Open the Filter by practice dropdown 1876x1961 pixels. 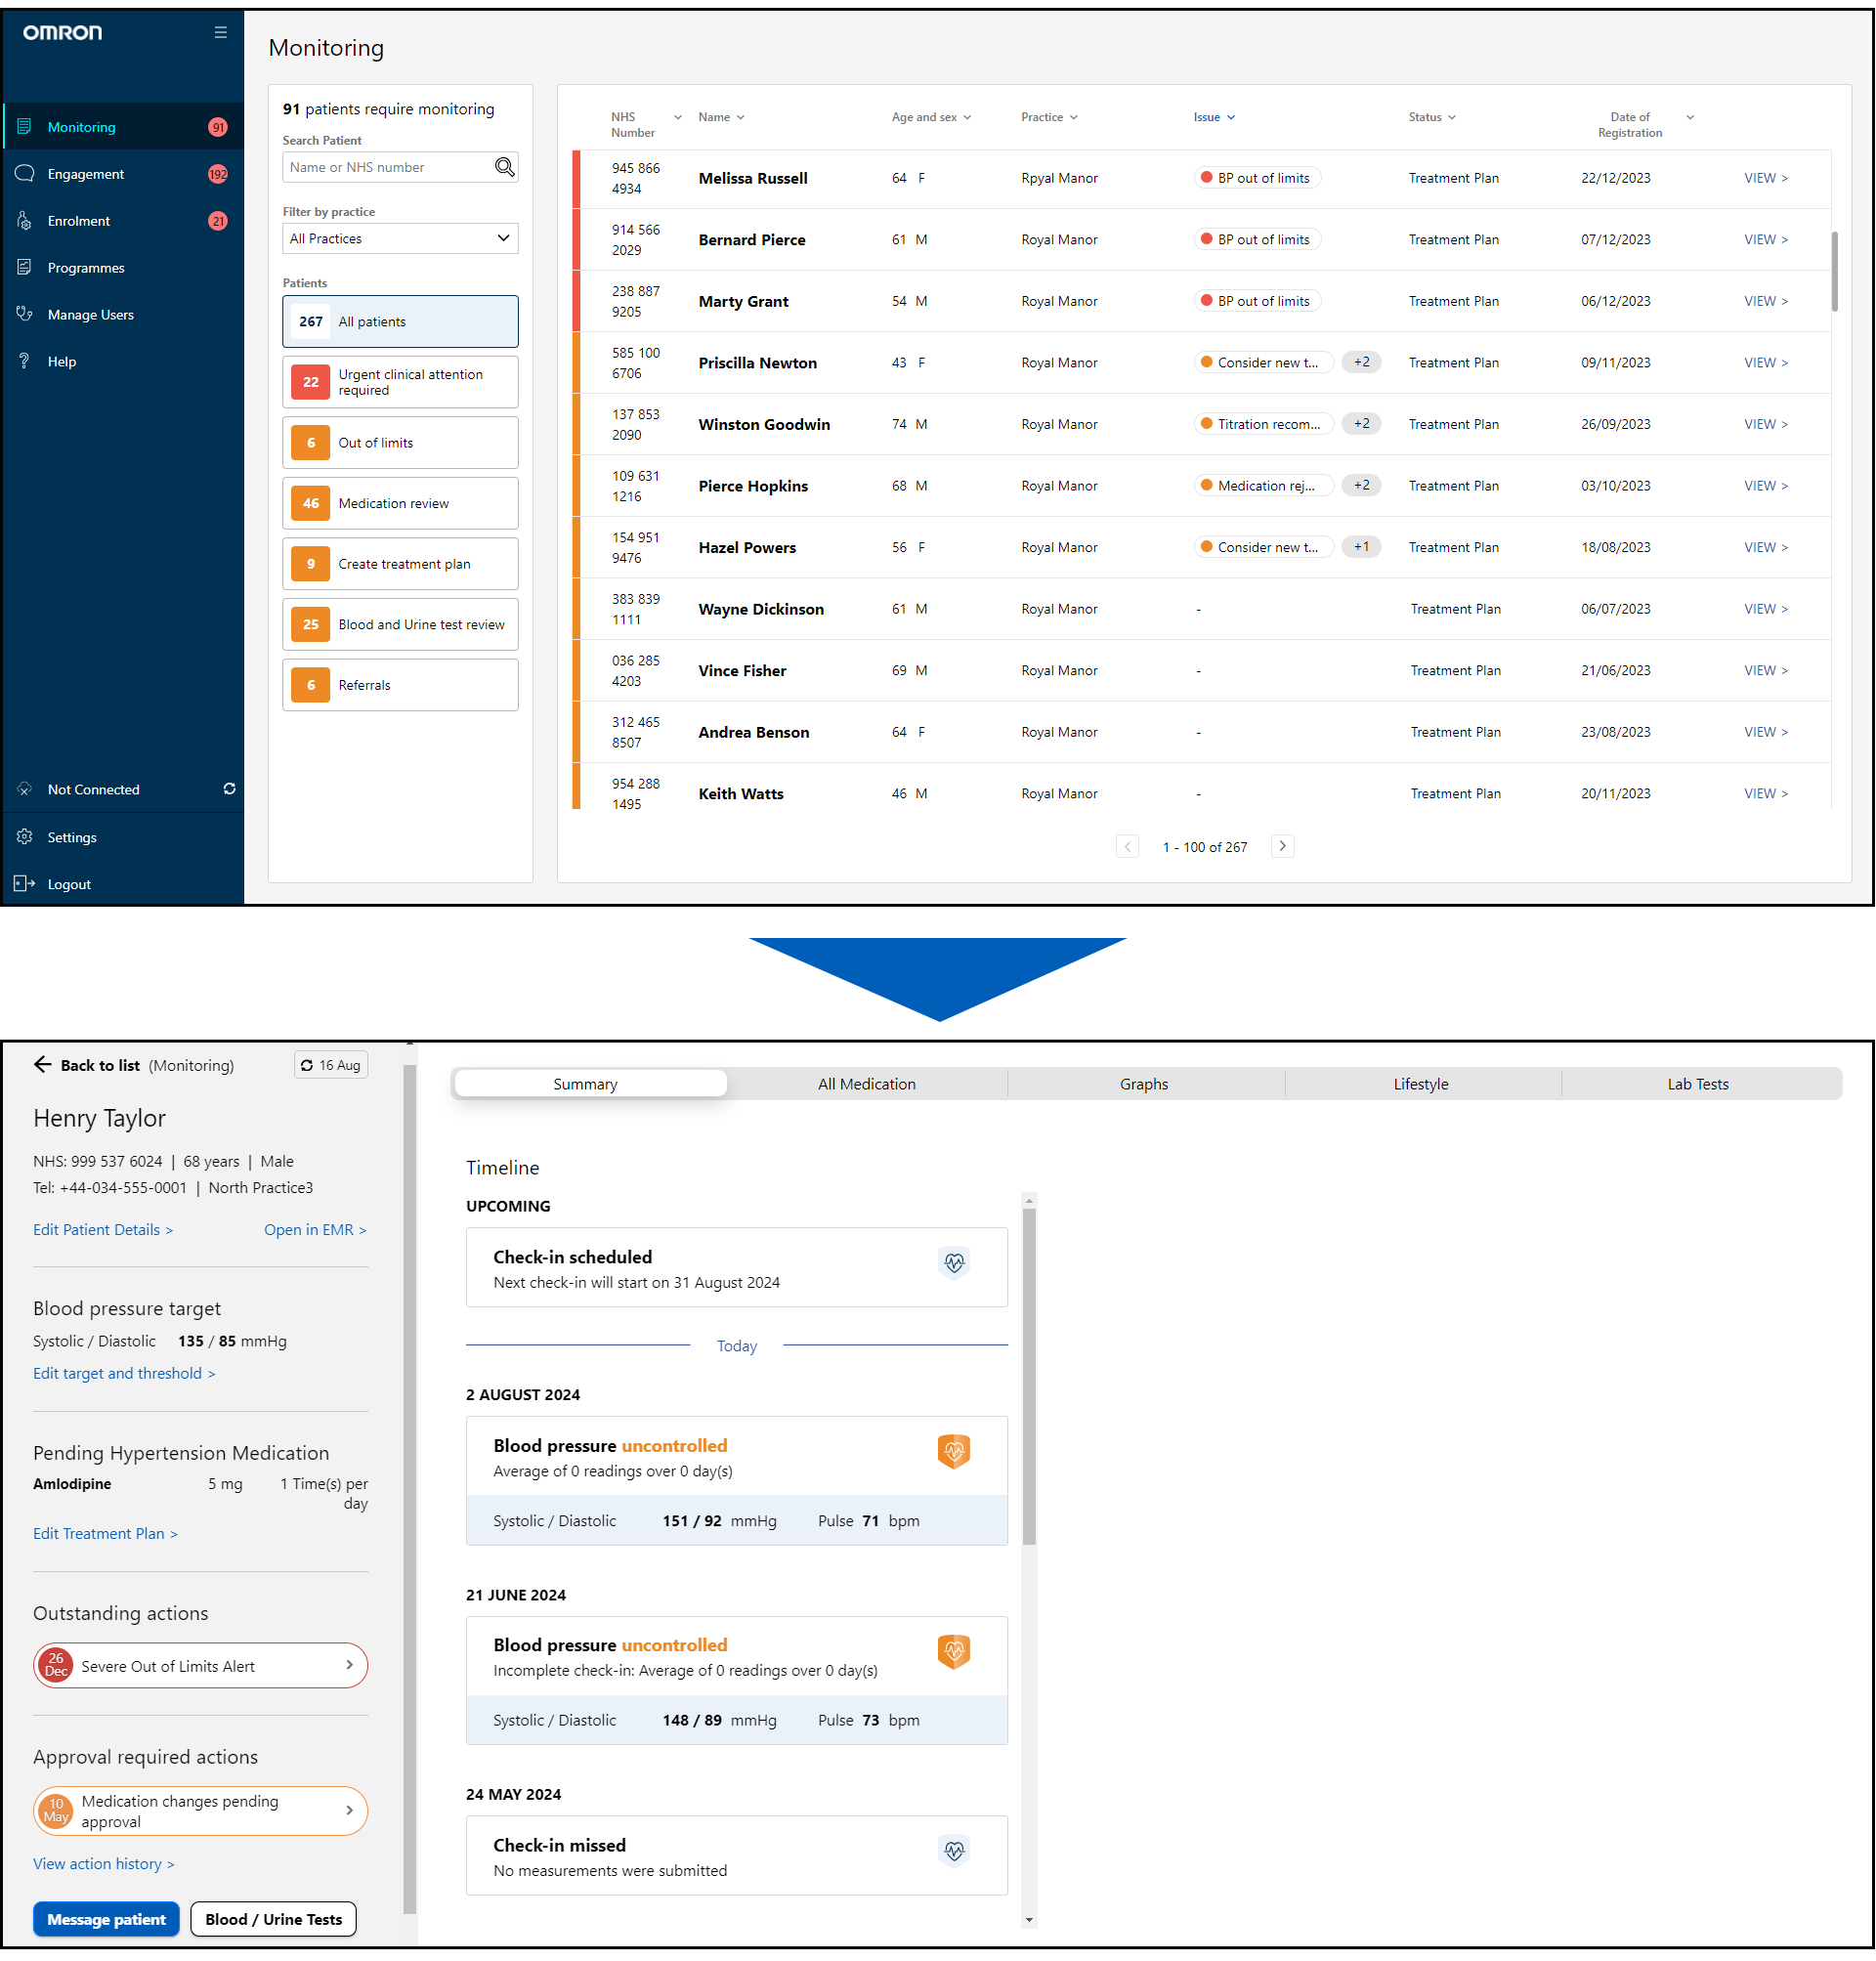click(400, 238)
